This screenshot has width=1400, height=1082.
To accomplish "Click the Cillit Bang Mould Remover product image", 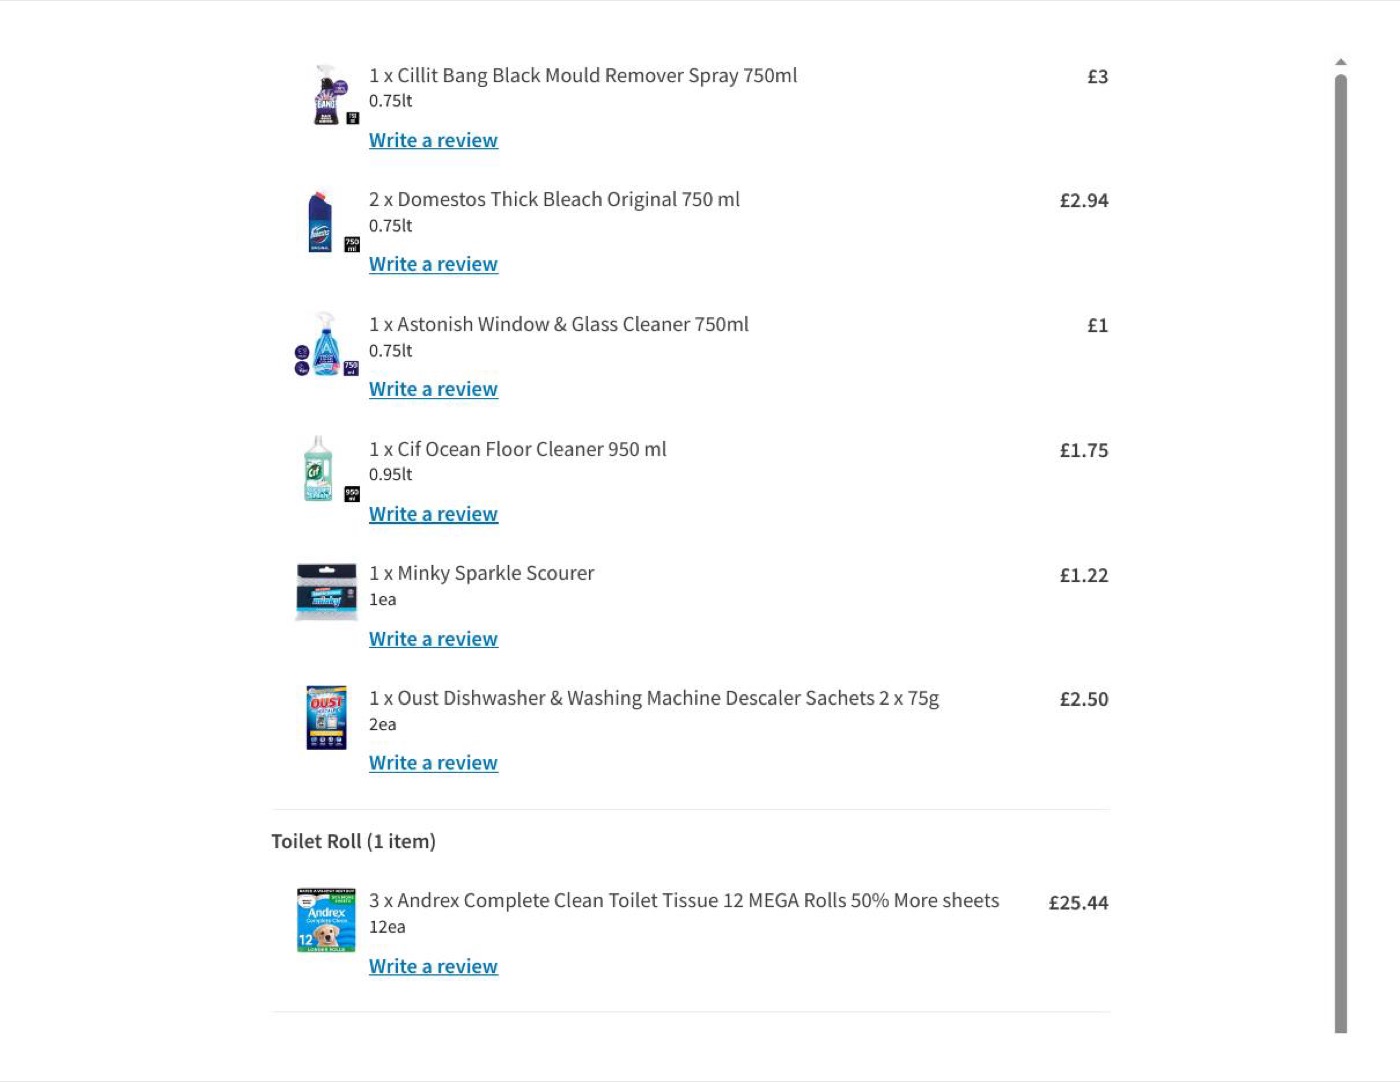I will point(327,96).
